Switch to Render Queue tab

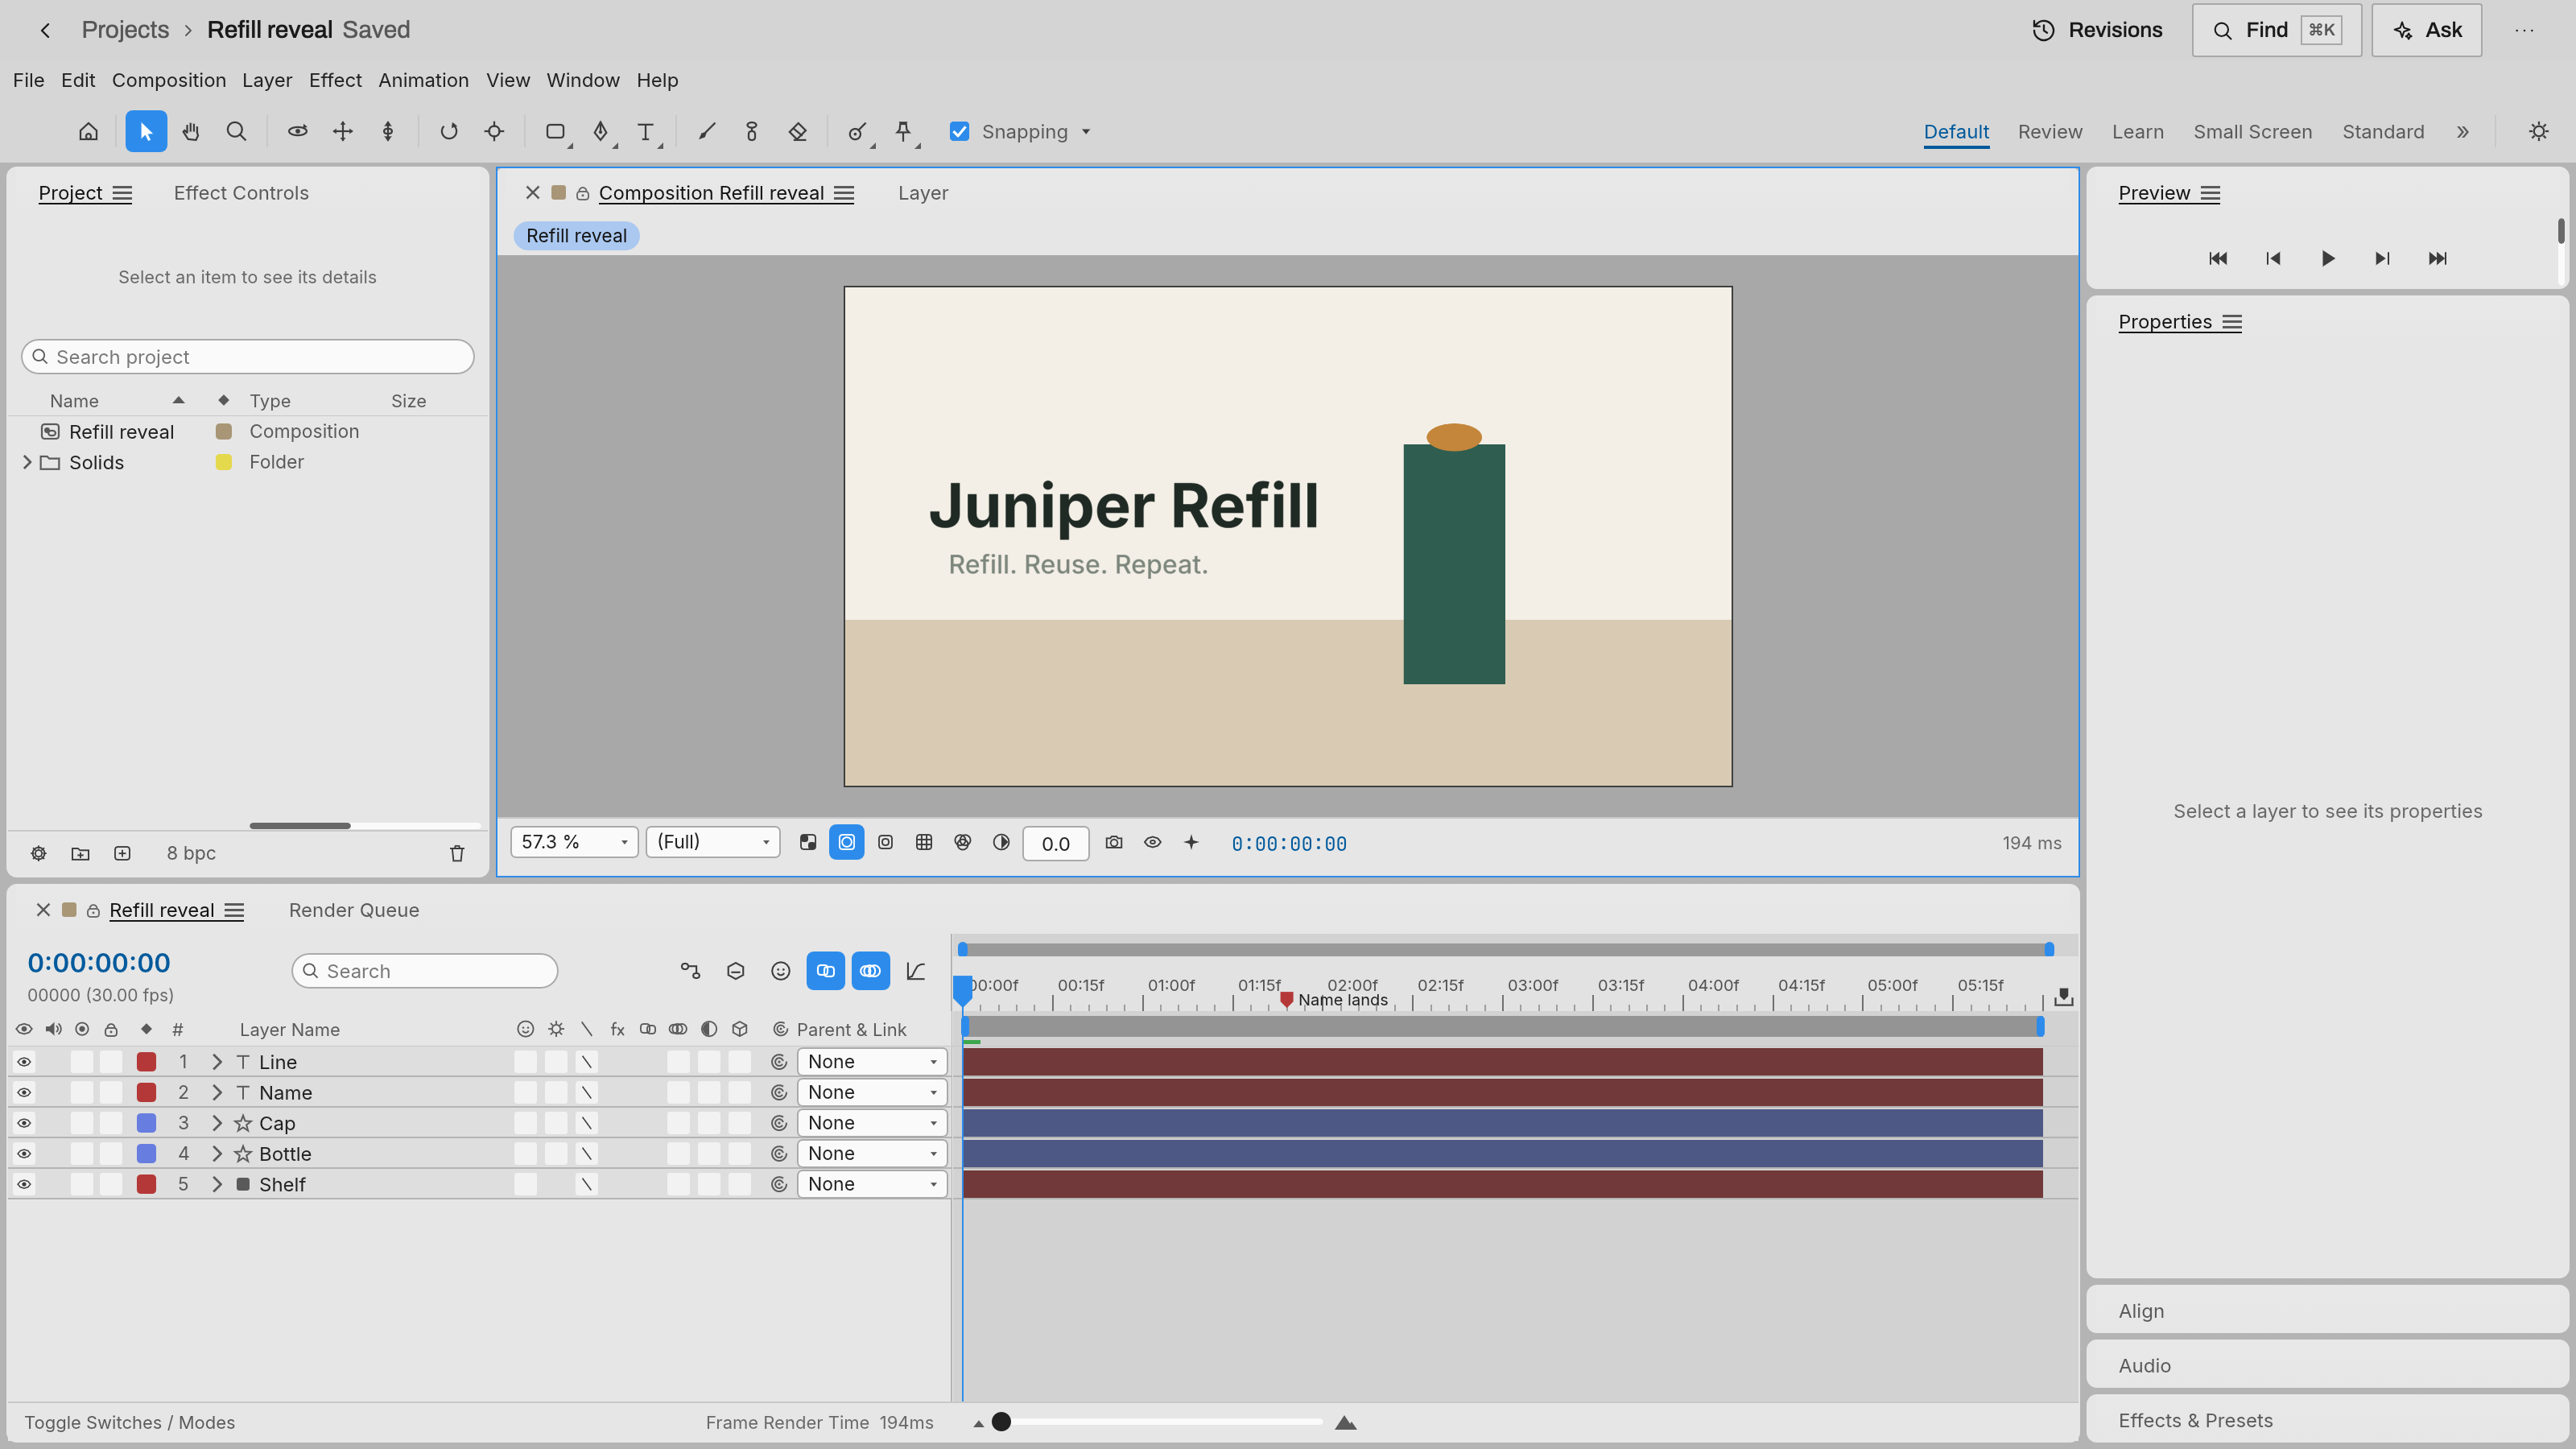(354, 910)
